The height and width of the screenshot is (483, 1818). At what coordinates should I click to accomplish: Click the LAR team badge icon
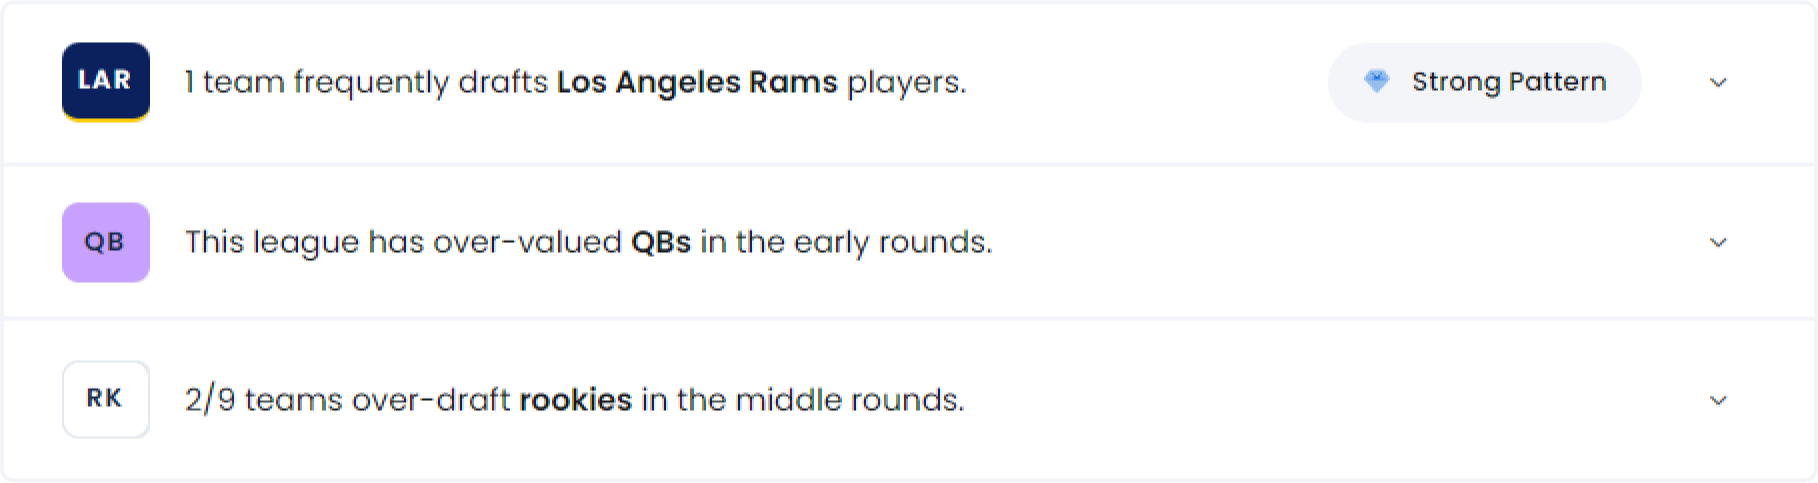[x=106, y=81]
